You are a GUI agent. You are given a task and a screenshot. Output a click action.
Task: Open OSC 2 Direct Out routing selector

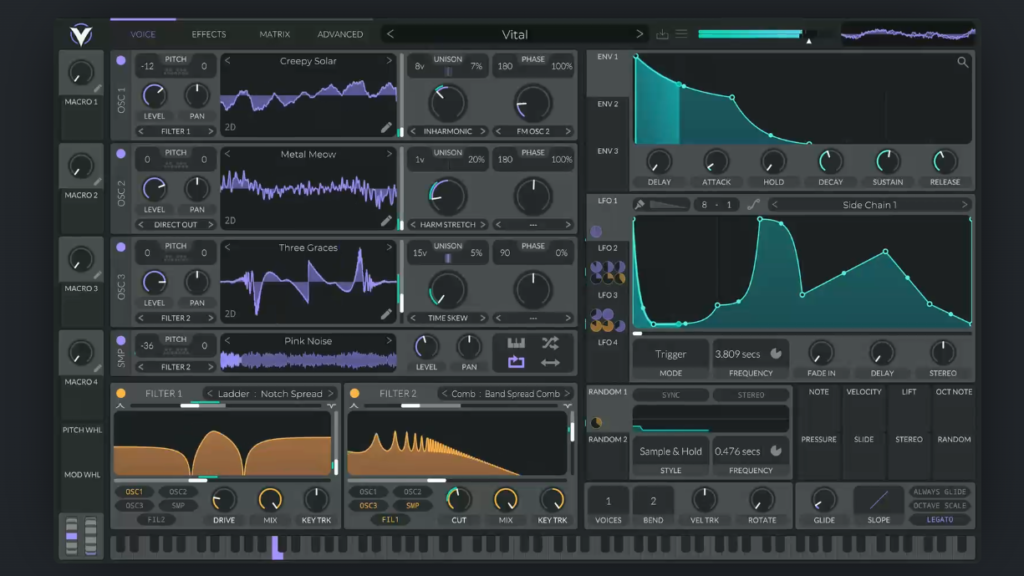176,225
